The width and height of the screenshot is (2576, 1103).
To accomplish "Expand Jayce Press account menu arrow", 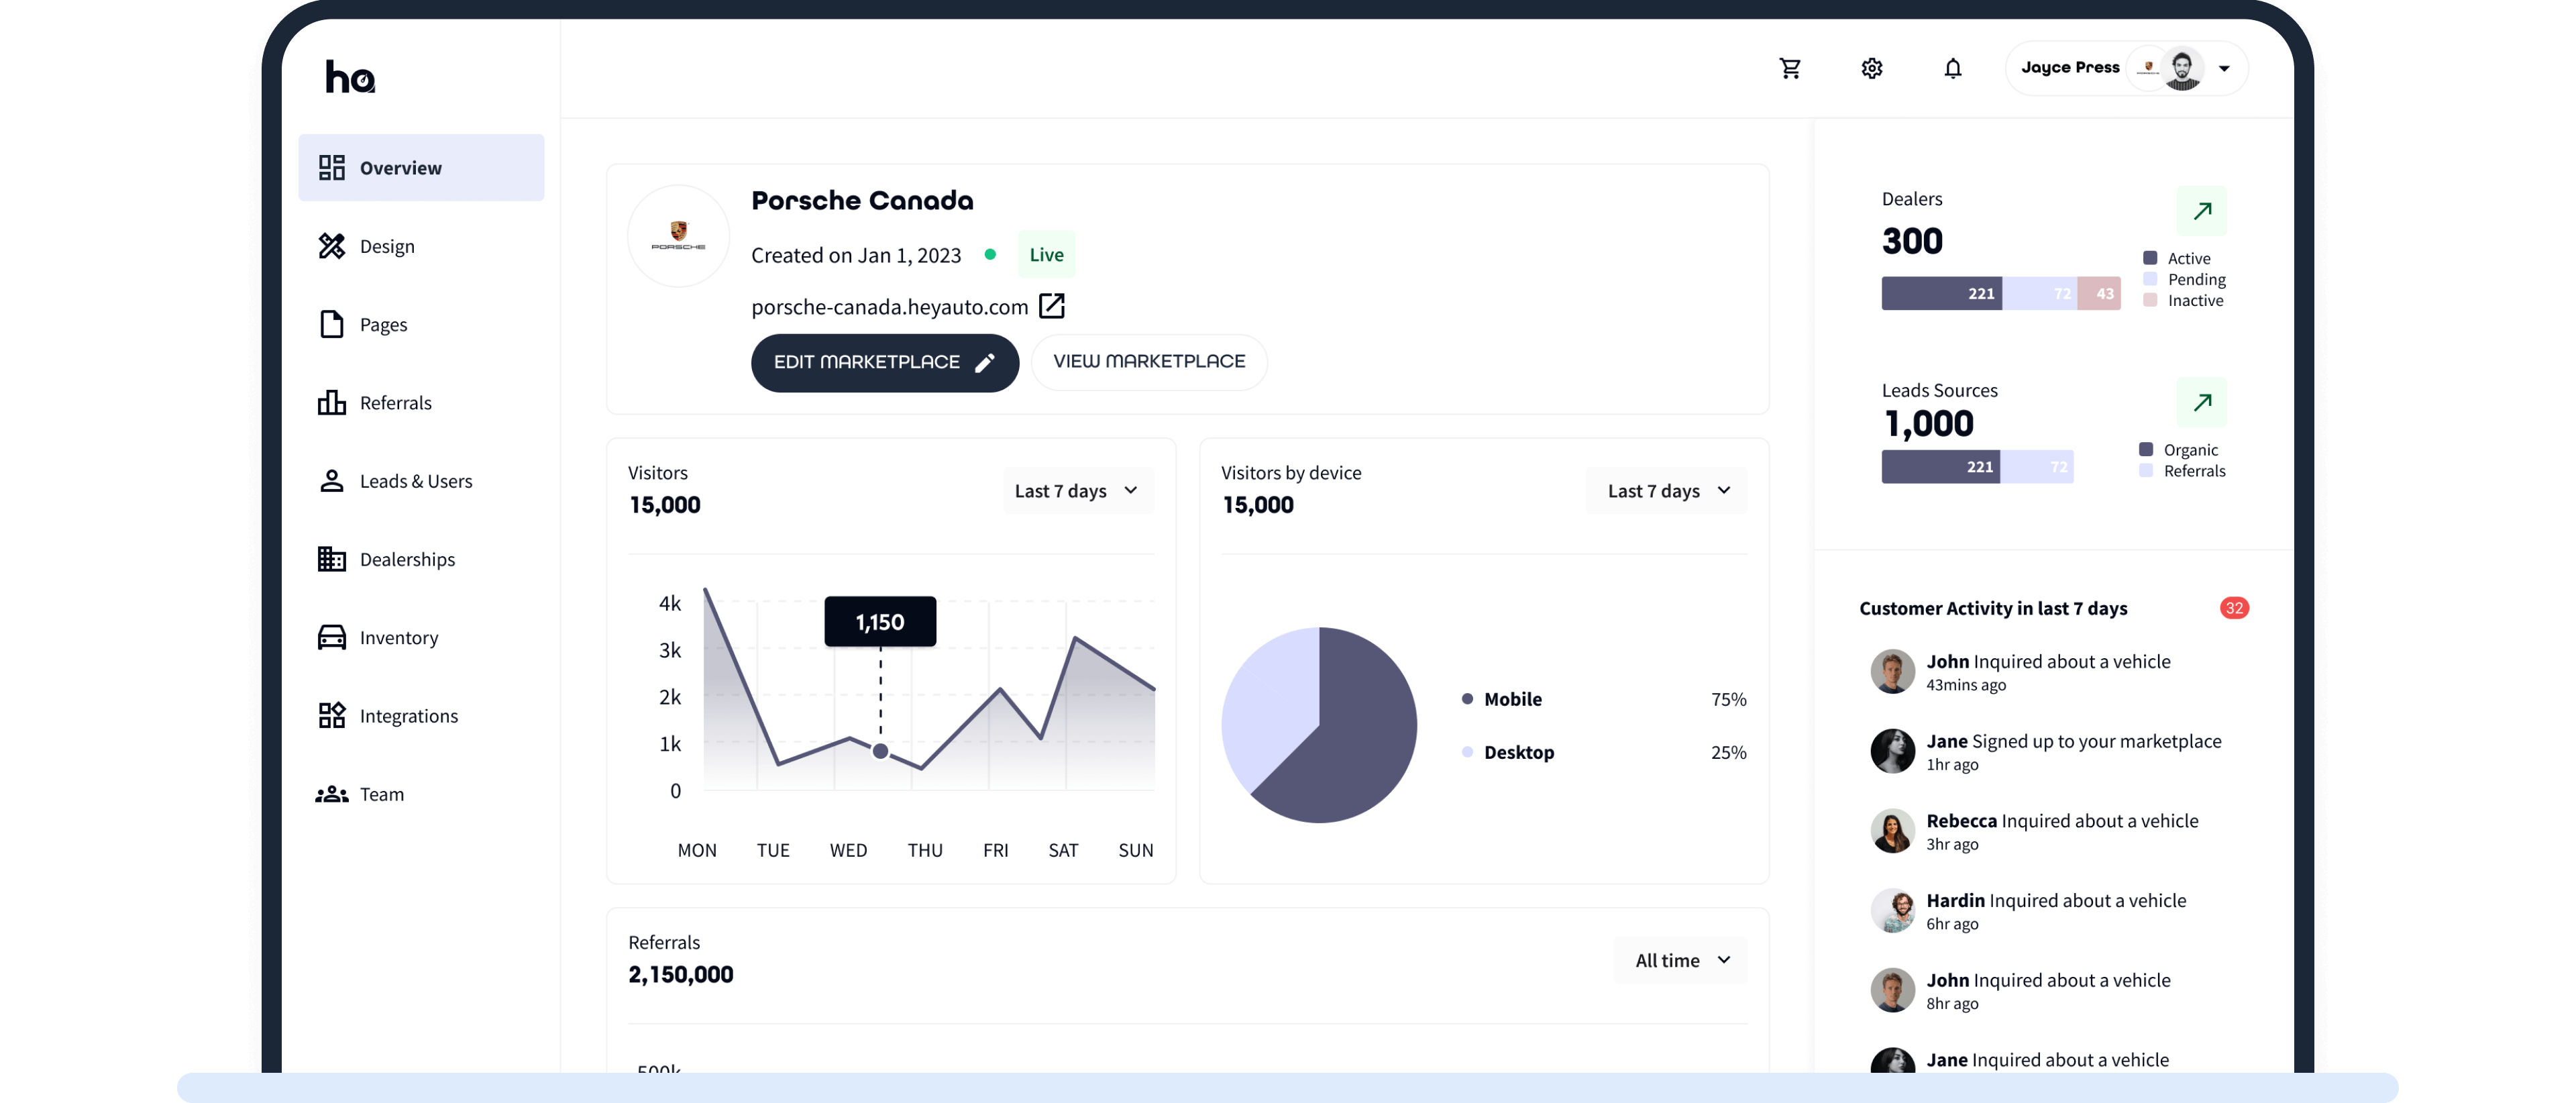I will tap(2224, 68).
